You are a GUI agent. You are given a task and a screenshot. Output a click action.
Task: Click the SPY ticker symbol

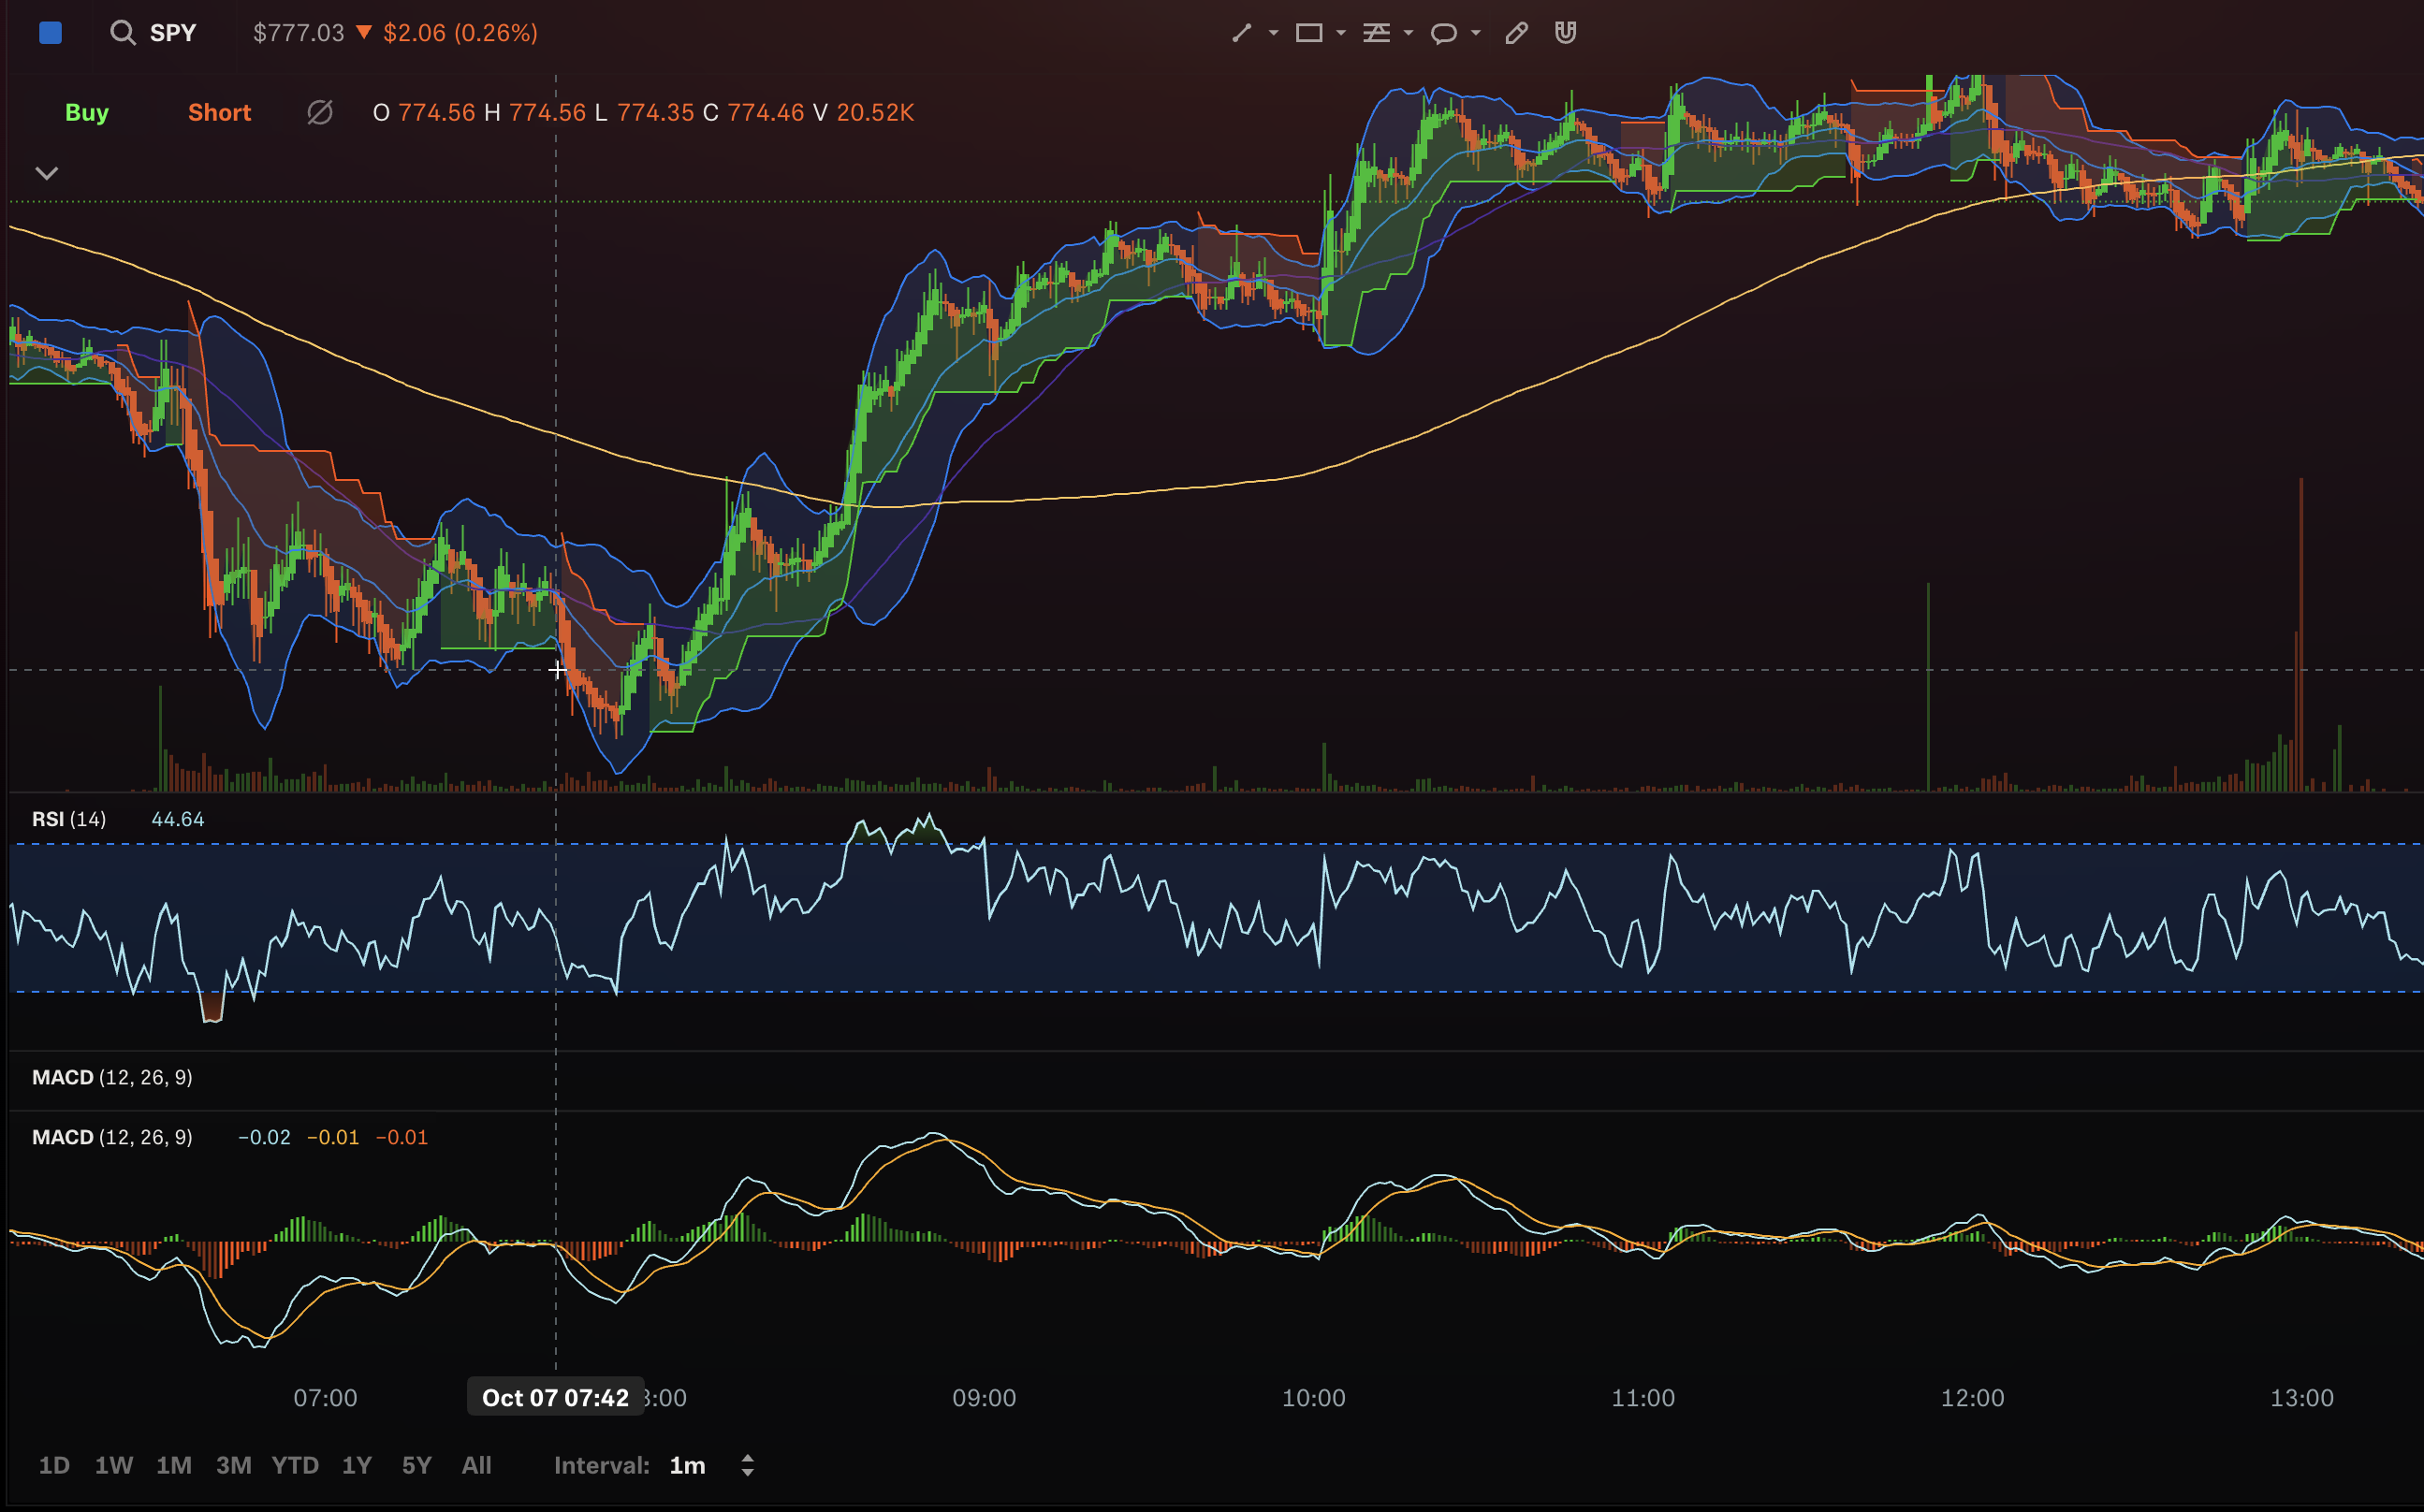pyautogui.click(x=173, y=33)
